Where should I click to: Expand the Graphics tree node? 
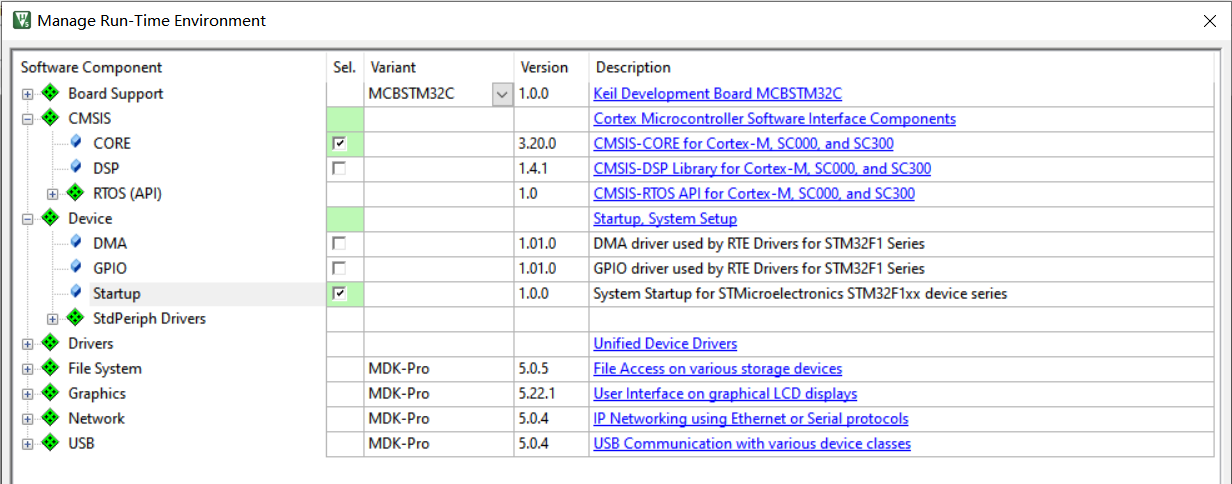point(28,394)
